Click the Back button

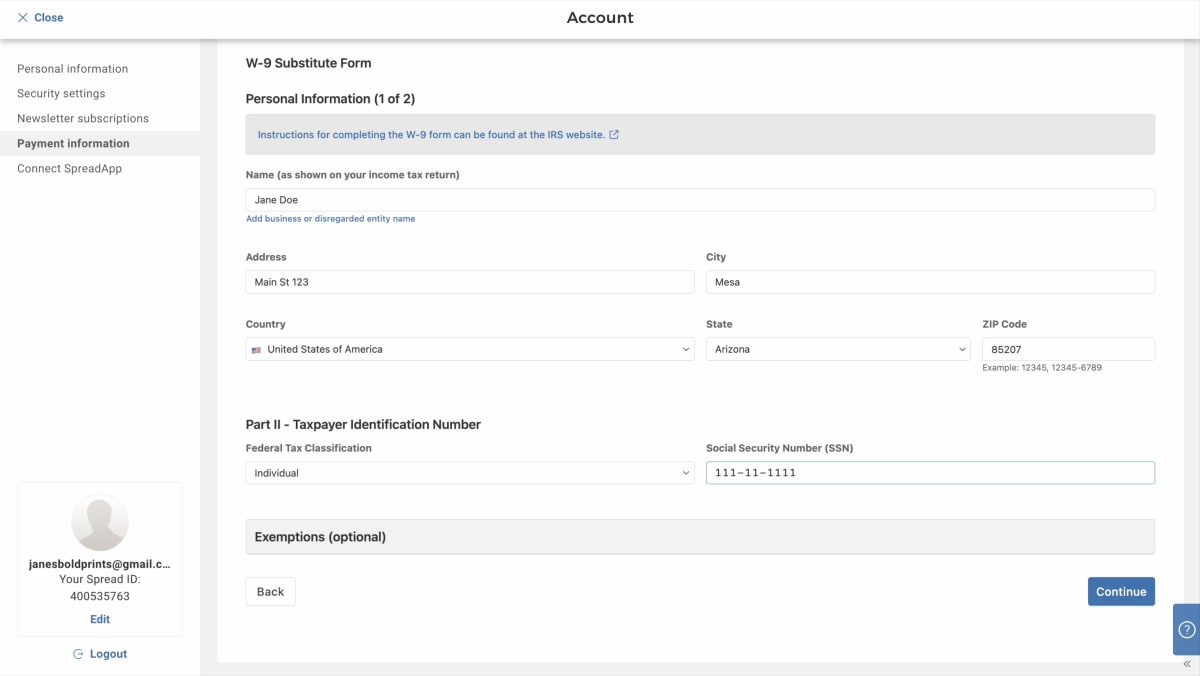(x=271, y=592)
